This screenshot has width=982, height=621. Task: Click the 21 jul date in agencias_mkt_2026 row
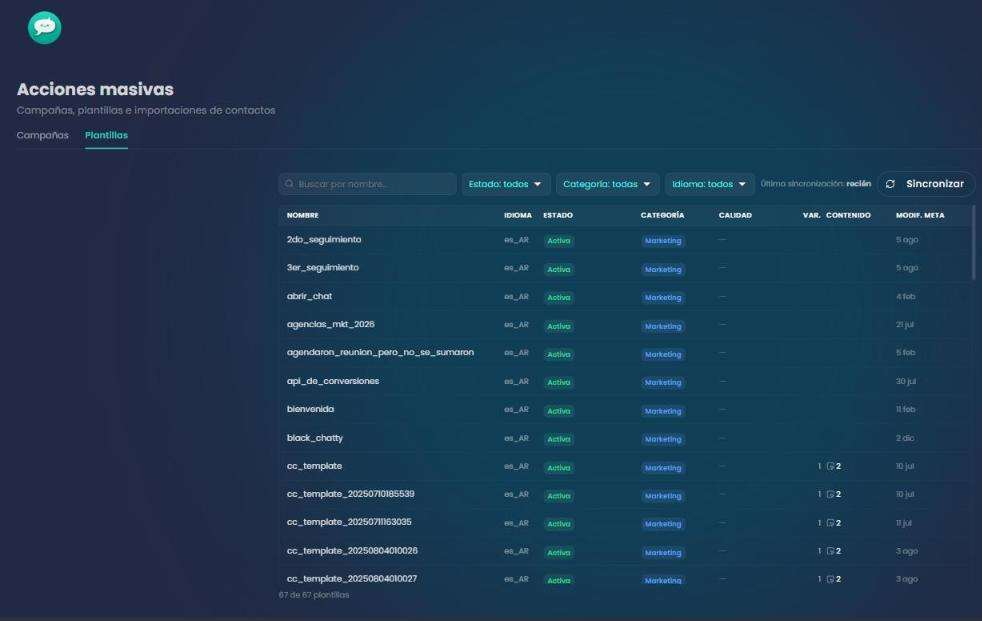coord(905,325)
